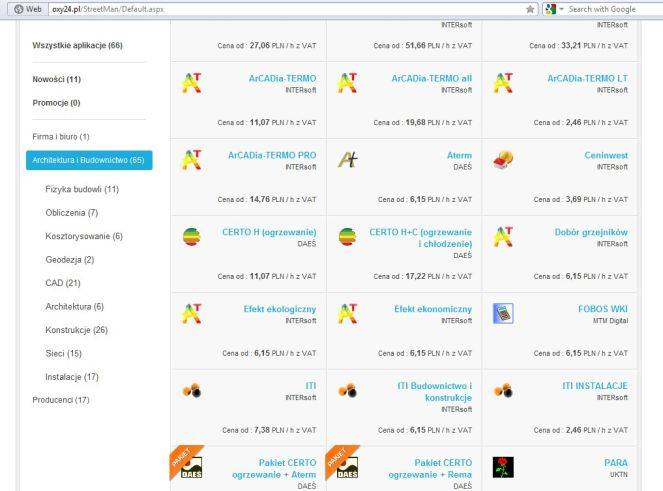The width and height of the screenshot is (663, 491).
Task: Open Sieci (15) subcategory
Action: [x=63, y=354]
